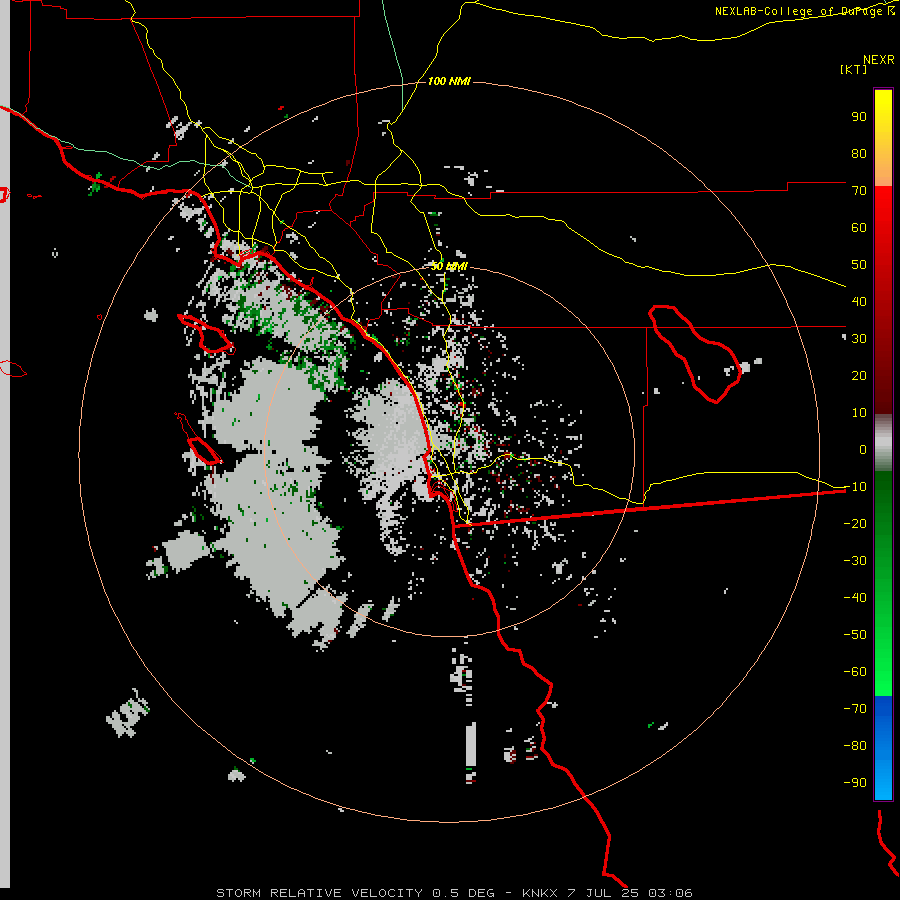Click the -60 knot scale value
The image size is (900, 900).
click(x=855, y=672)
